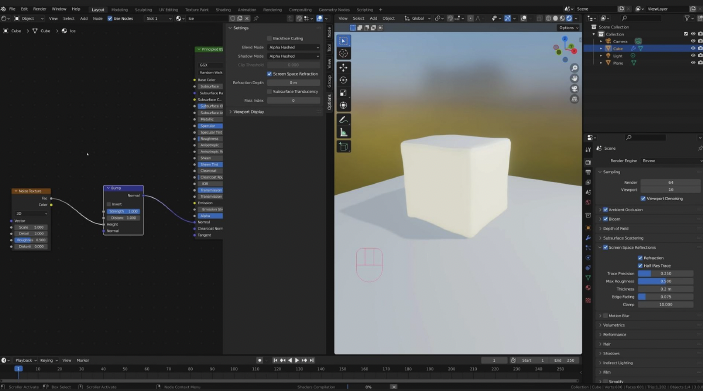Viewport: 703px width, 391px height.
Task: Toggle the Invert checkbox on Bump node
Action: click(x=109, y=204)
